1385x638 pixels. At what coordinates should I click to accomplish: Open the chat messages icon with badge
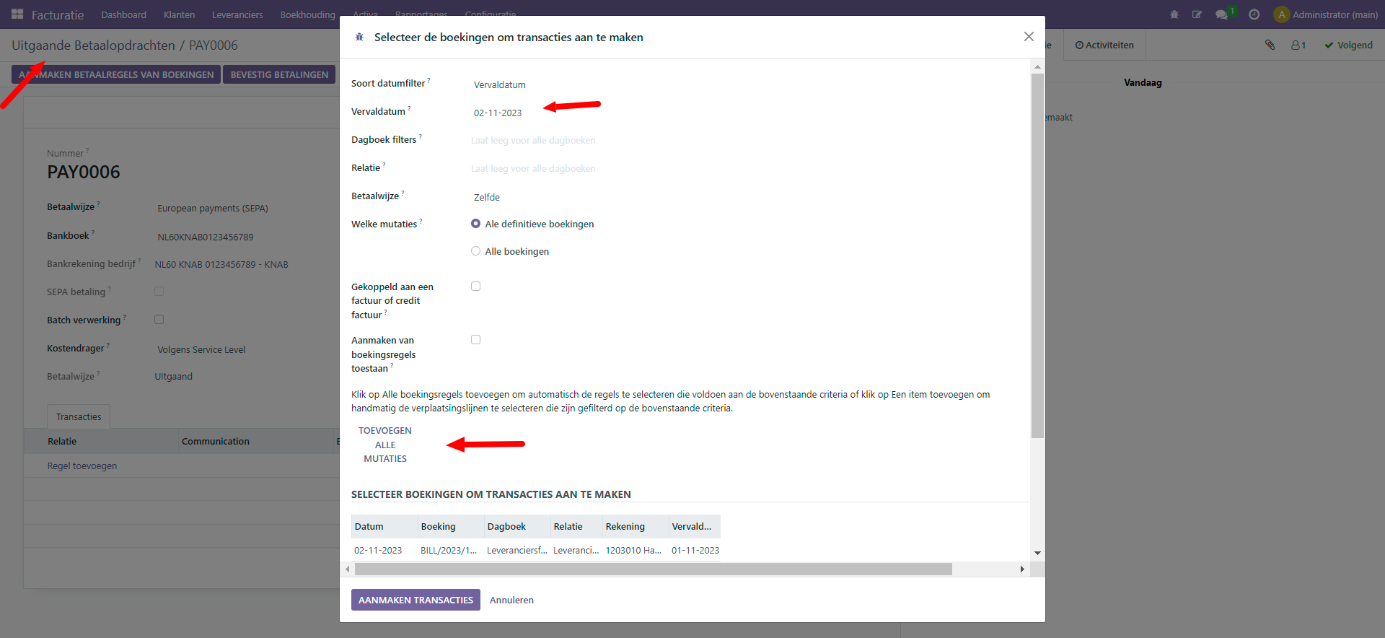tap(1222, 15)
